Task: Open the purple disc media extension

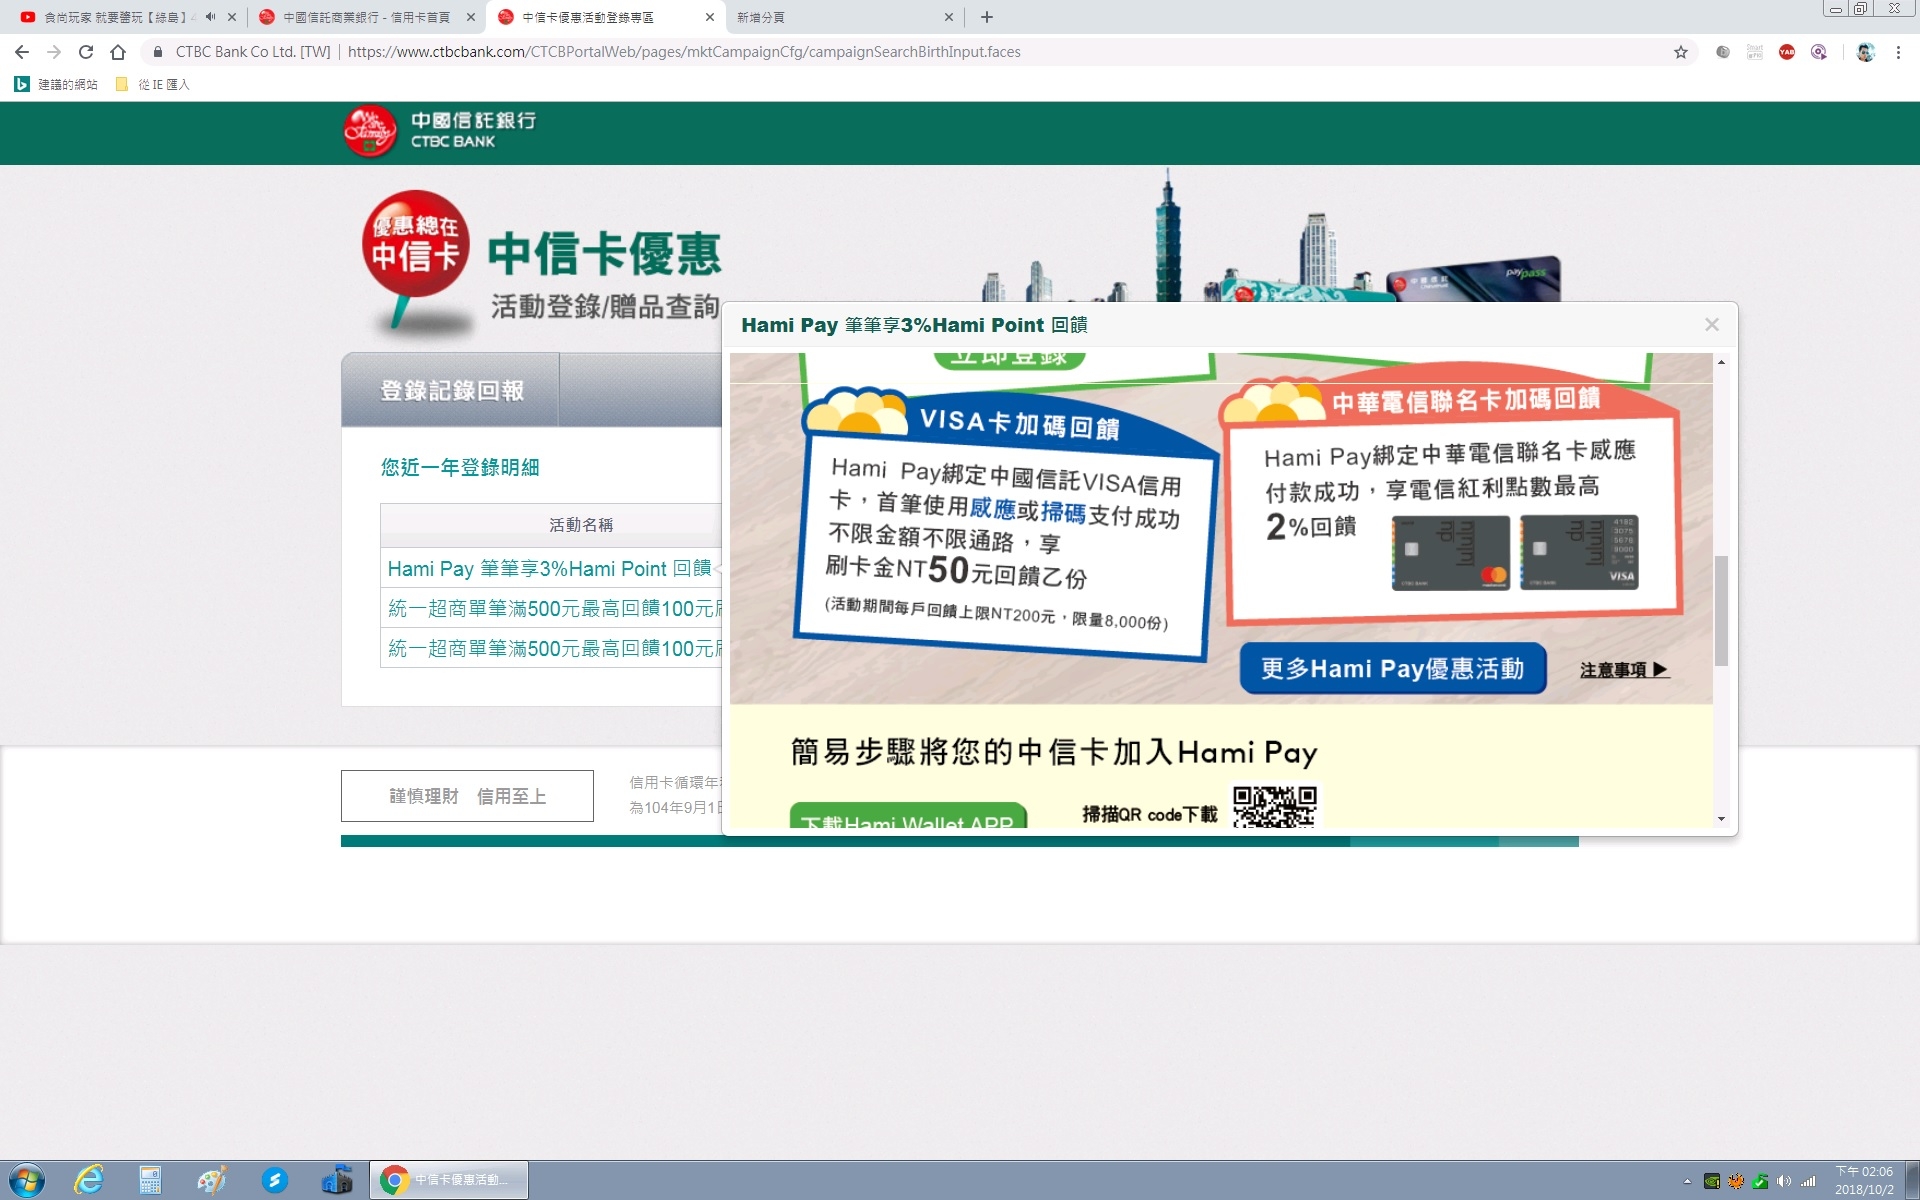Action: click(x=1819, y=52)
